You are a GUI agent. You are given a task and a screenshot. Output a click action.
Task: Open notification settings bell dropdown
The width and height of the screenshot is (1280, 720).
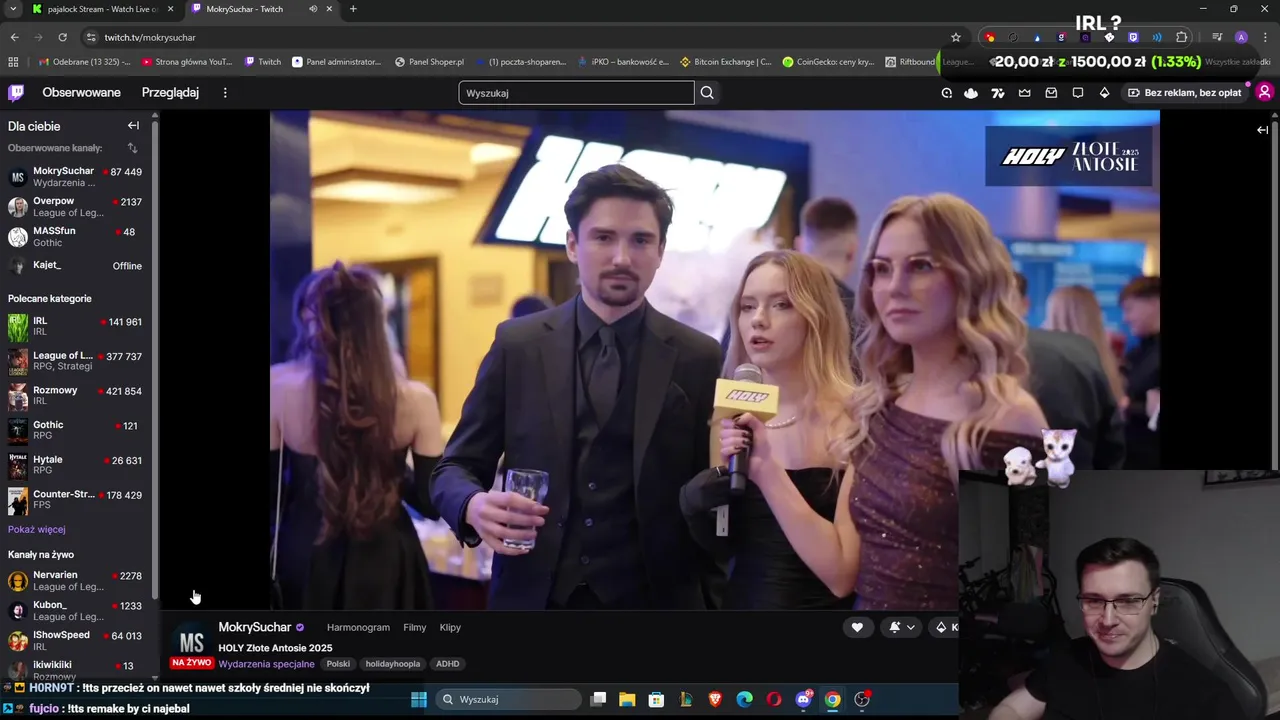(902, 627)
